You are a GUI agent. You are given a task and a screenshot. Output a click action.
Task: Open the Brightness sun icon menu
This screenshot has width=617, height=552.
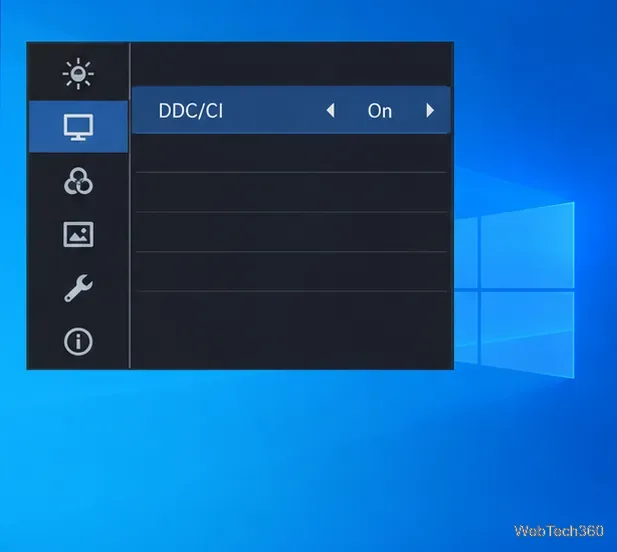(78, 74)
